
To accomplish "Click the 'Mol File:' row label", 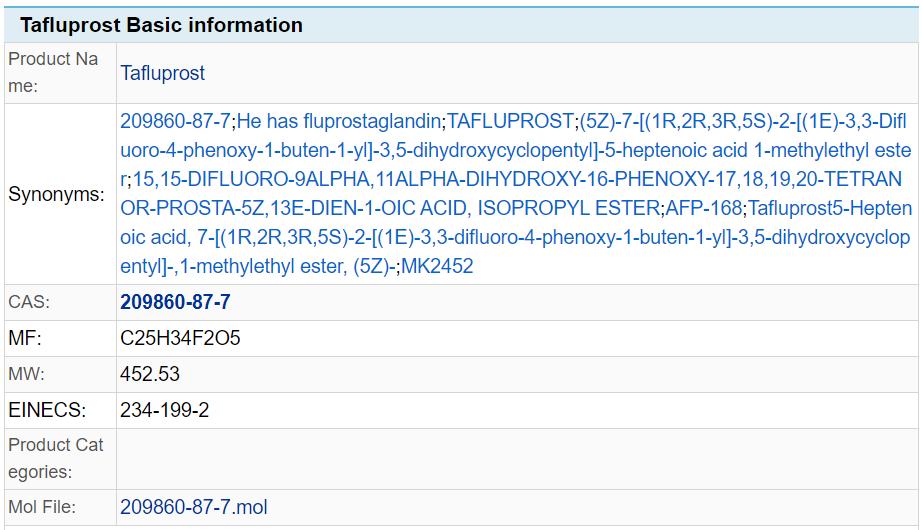I will point(42,507).
